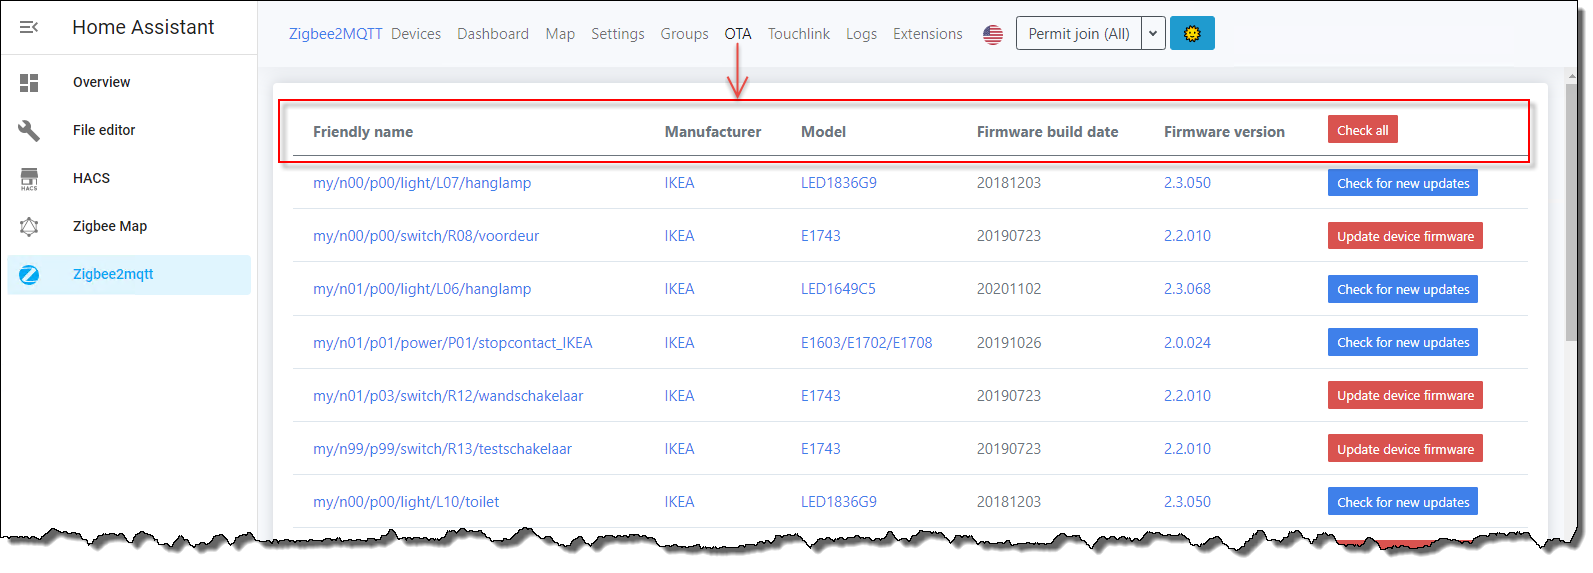Click the red Check all button
This screenshot has width=1593, height=573.
tap(1362, 130)
